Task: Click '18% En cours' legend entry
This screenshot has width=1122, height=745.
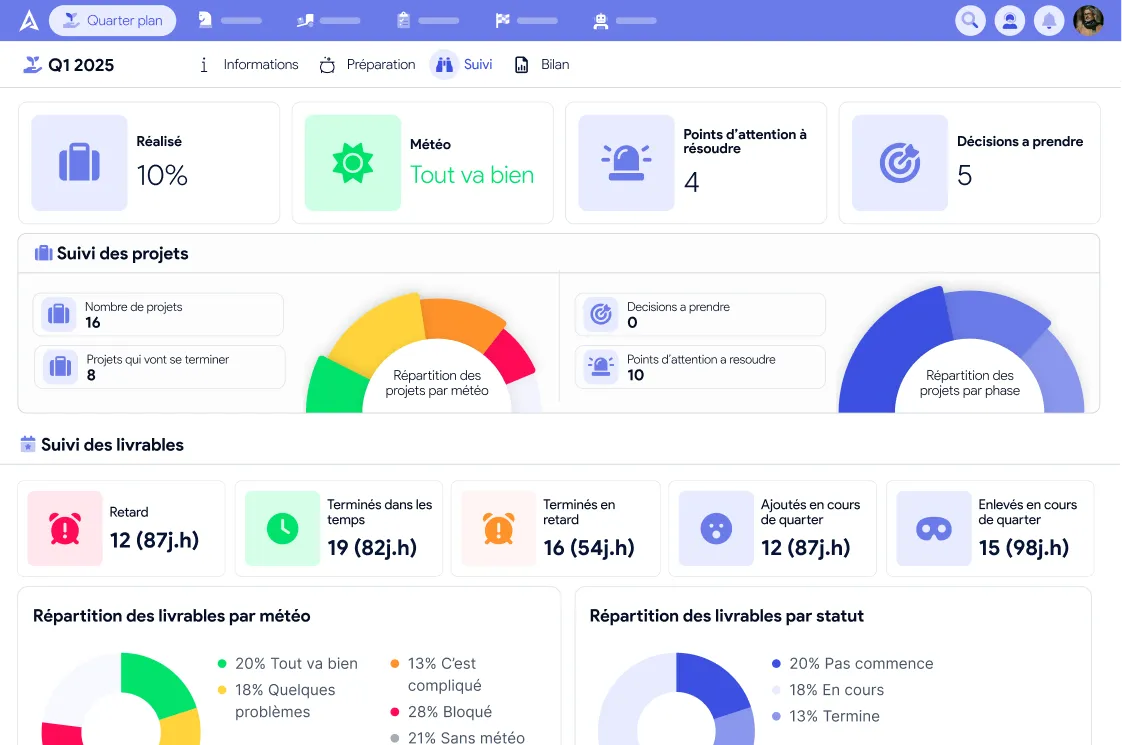Action: tap(828, 690)
